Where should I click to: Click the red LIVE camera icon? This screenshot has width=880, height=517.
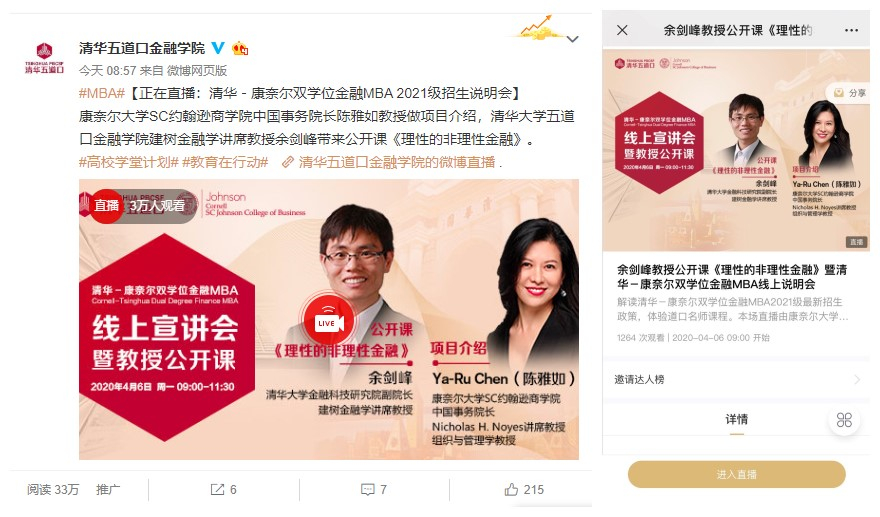pyautogui.click(x=328, y=322)
